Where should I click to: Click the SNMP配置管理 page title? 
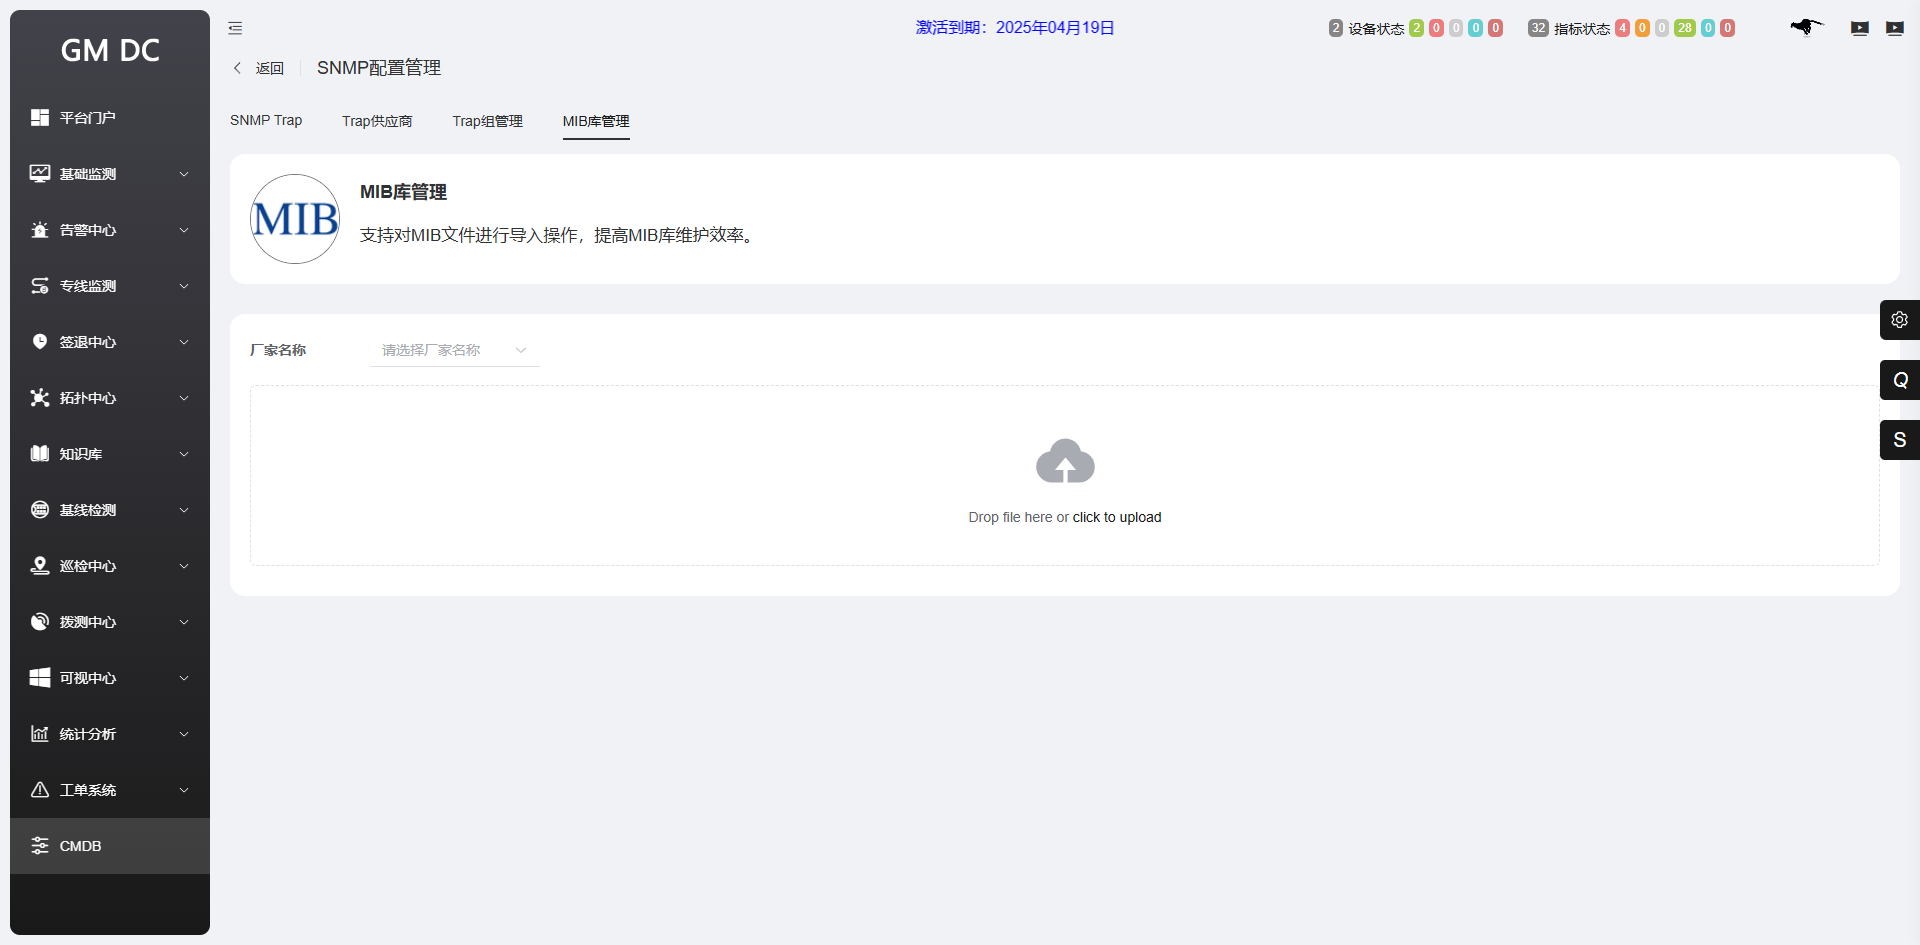pyautogui.click(x=379, y=68)
